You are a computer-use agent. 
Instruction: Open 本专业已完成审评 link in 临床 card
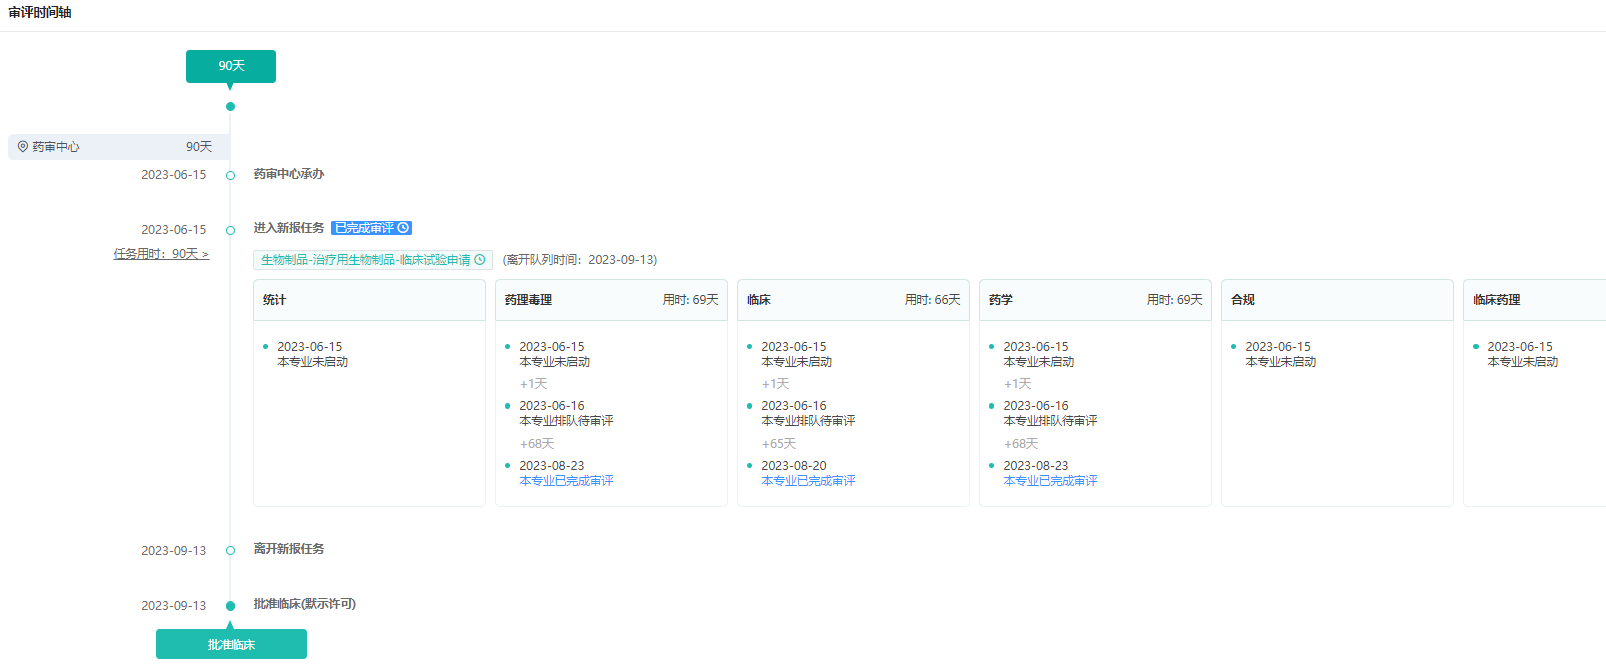[x=808, y=481]
